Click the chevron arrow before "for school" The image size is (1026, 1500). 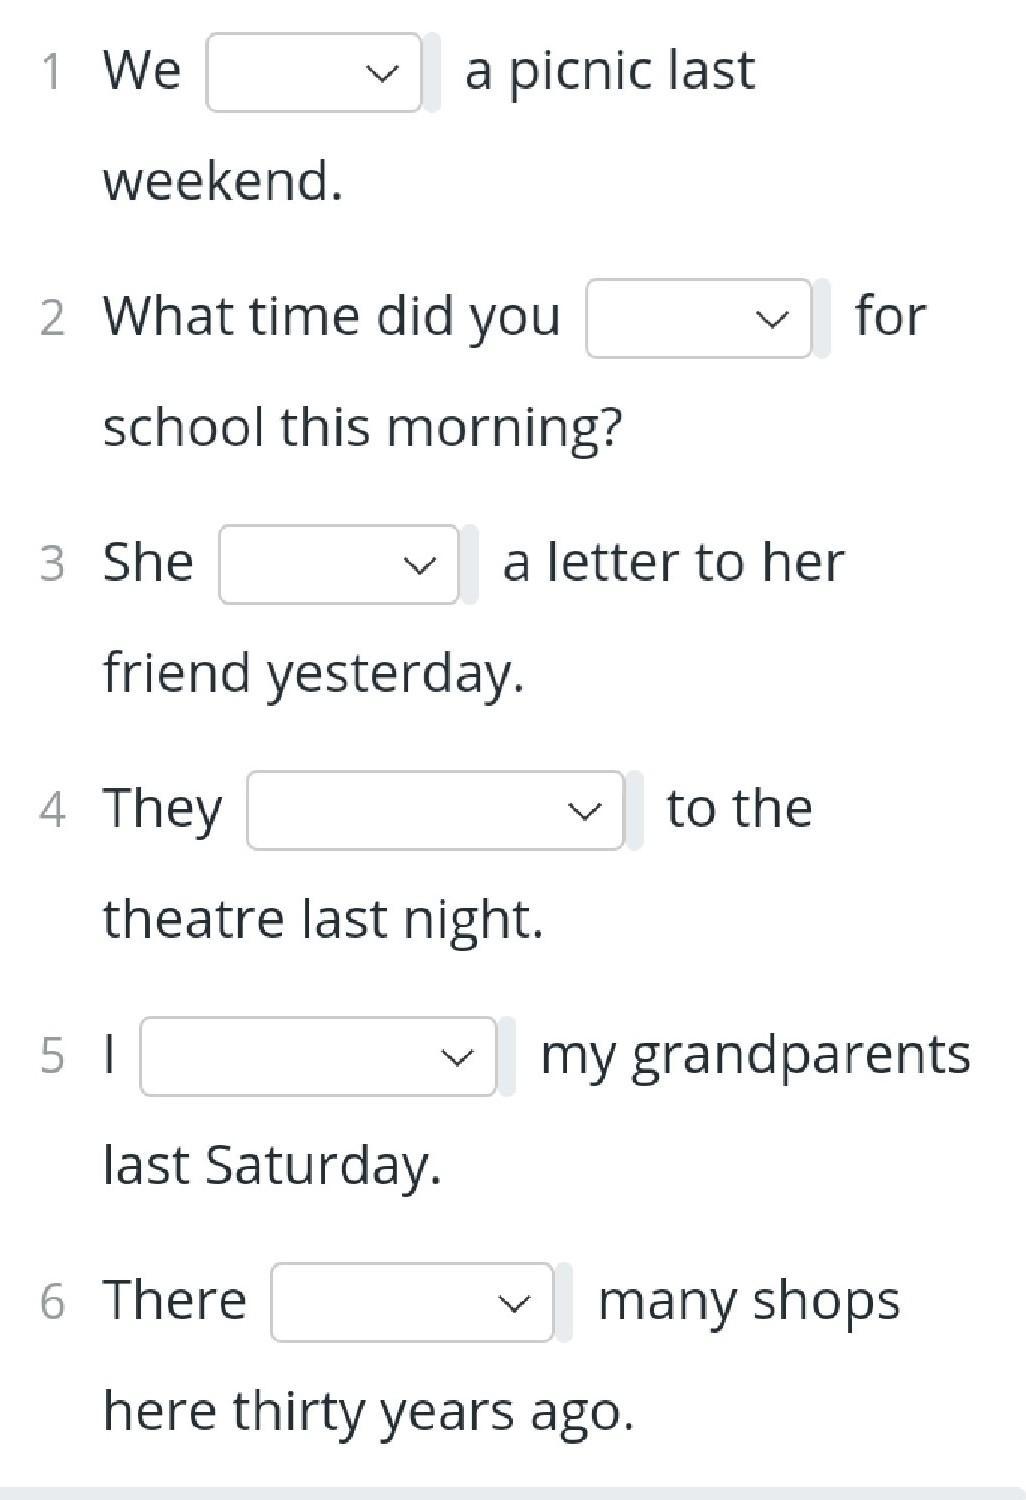[771, 319]
